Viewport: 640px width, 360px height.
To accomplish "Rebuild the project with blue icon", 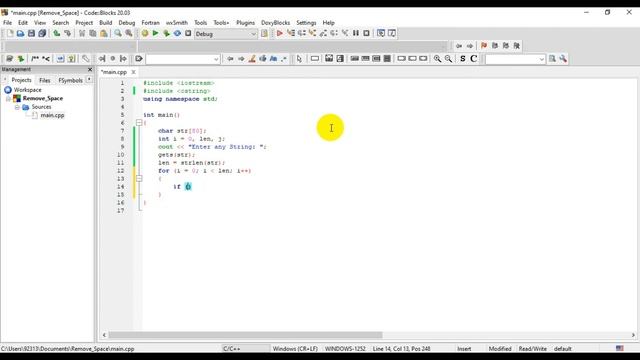I will (x=177, y=33).
